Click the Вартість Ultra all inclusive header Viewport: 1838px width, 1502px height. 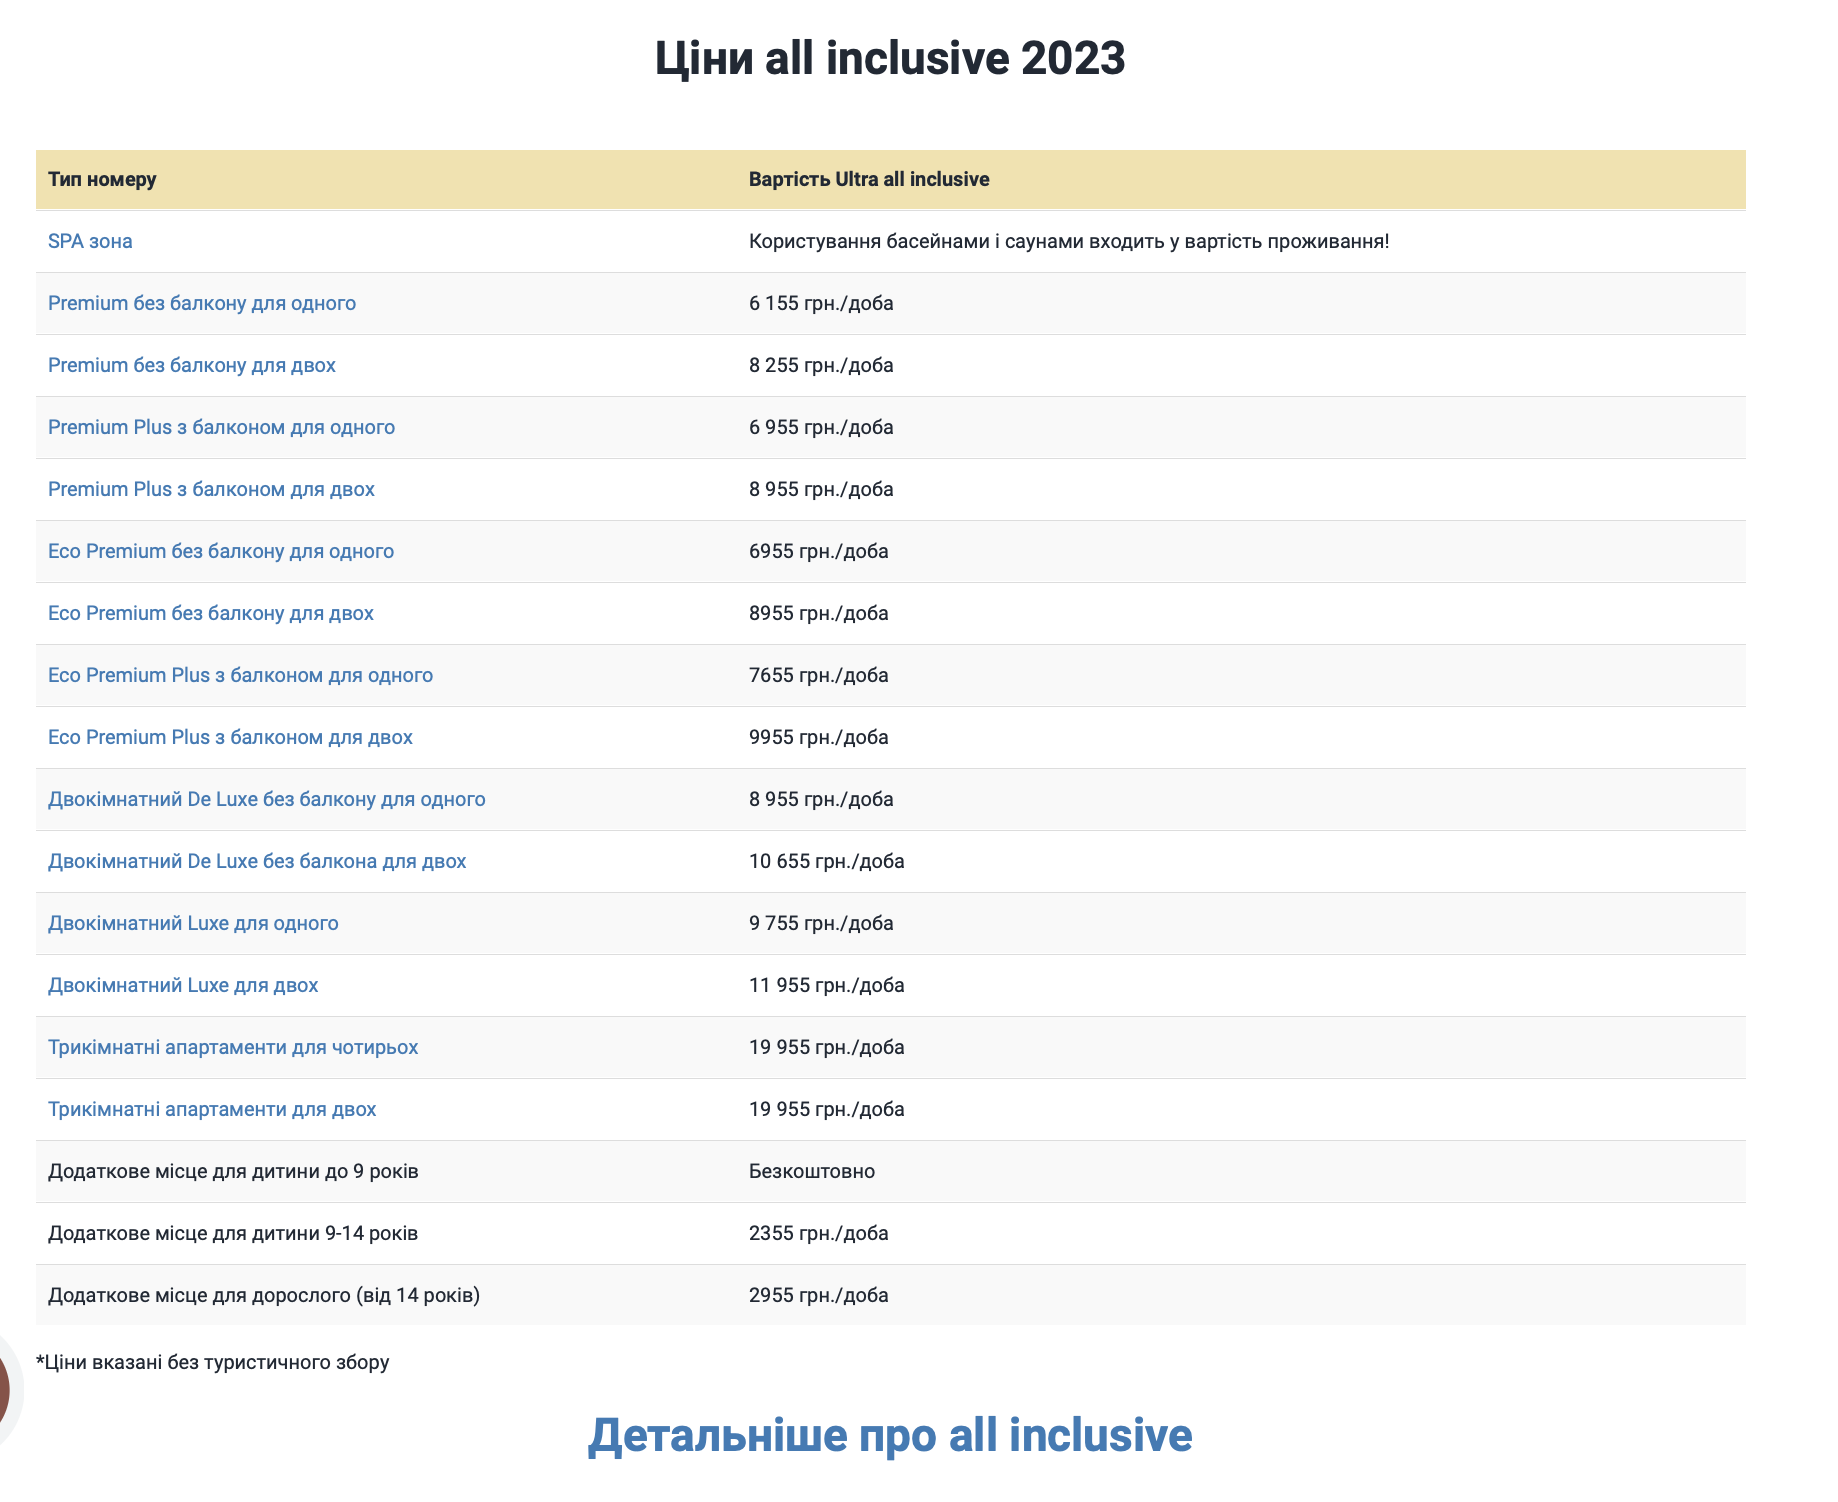point(868,179)
